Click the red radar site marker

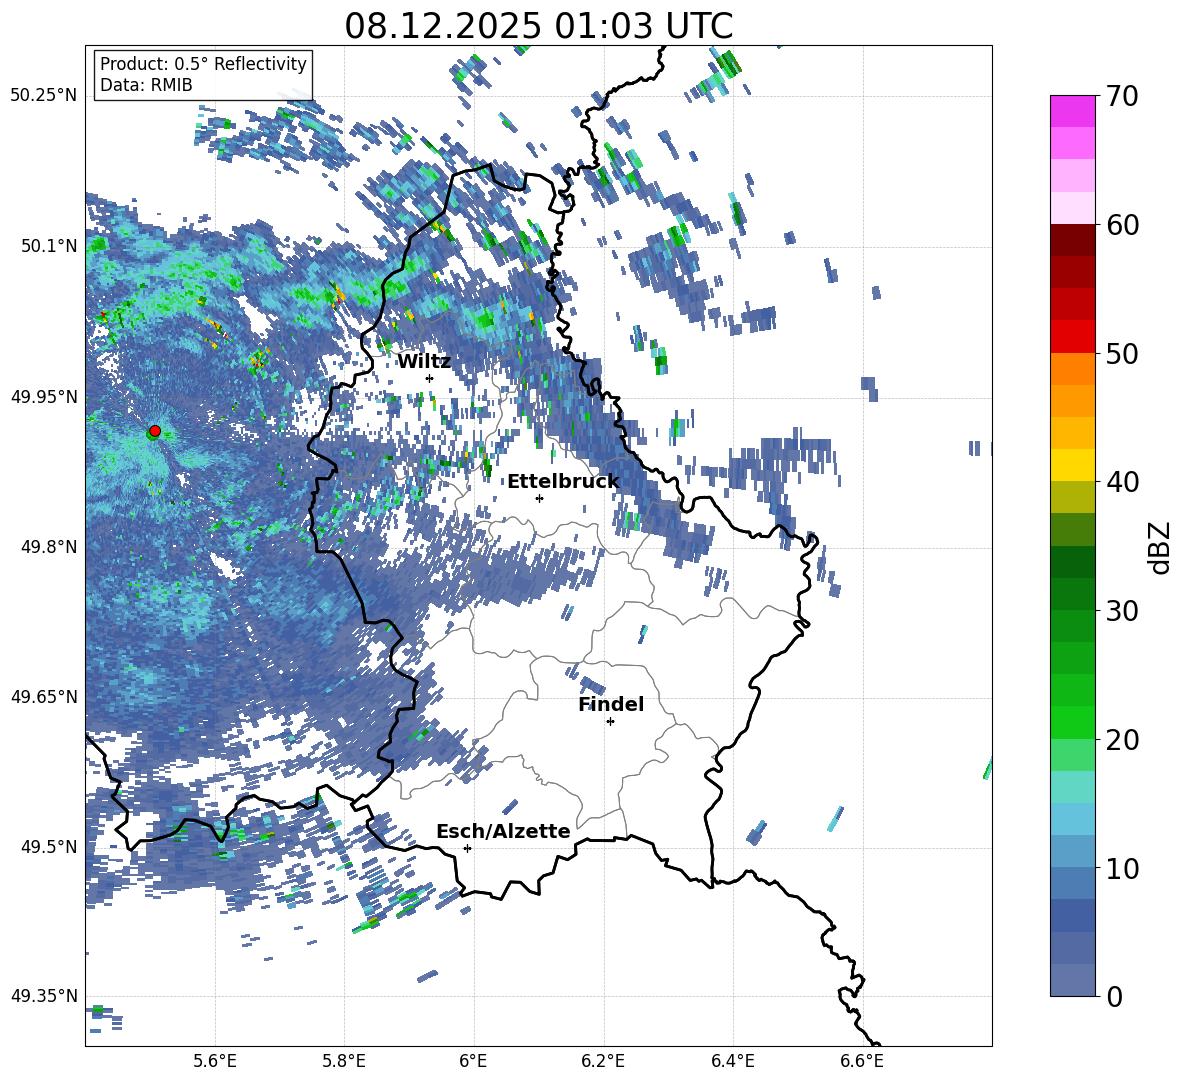[155, 431]
